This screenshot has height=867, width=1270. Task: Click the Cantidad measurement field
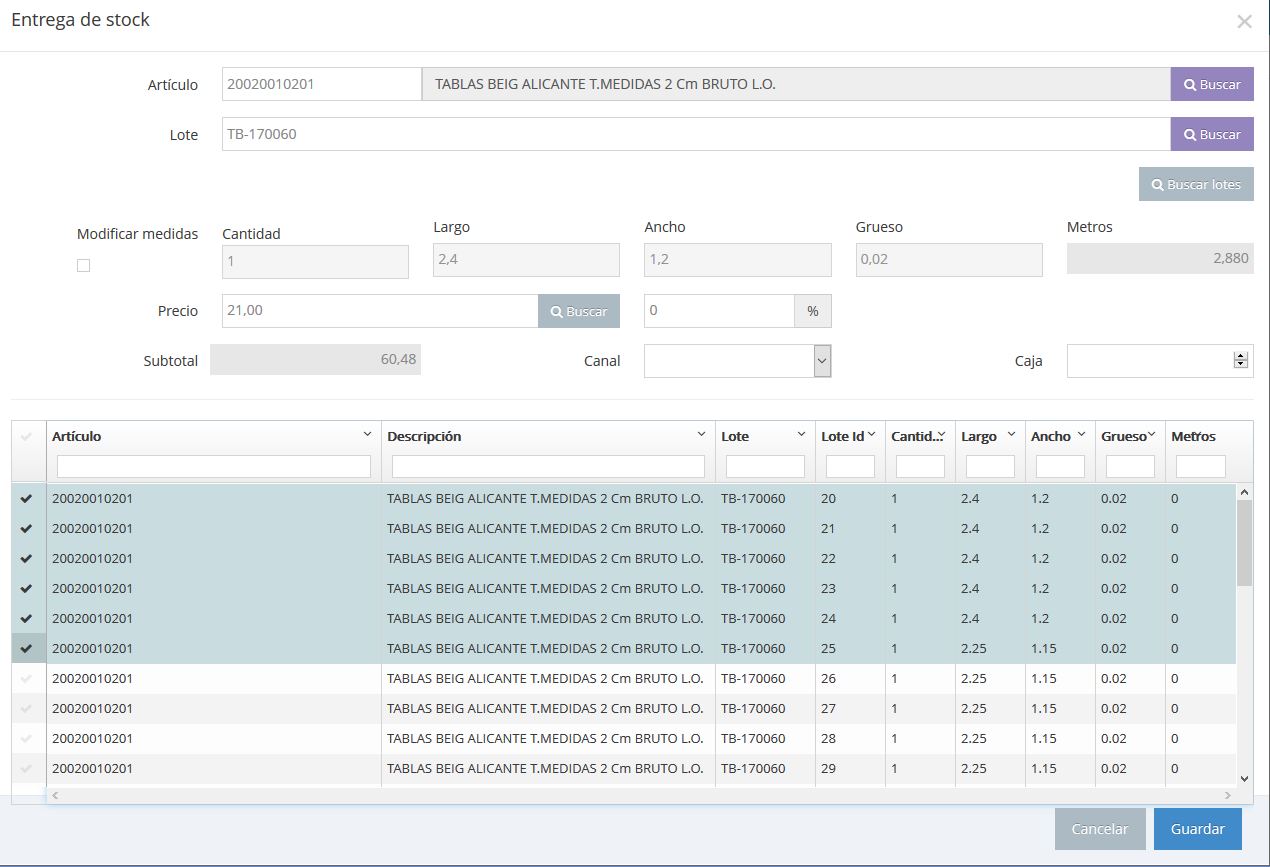315,261
